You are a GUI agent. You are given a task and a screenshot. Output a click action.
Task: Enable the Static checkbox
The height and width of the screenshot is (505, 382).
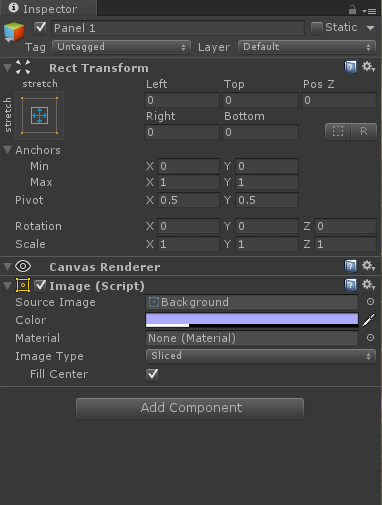pos(316,28)
